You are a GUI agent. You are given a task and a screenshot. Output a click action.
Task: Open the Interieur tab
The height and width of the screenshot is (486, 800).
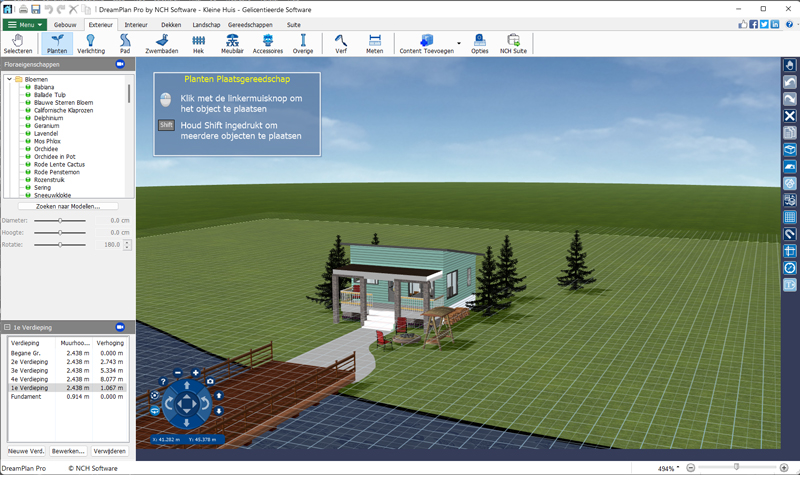tap(138, 24)
